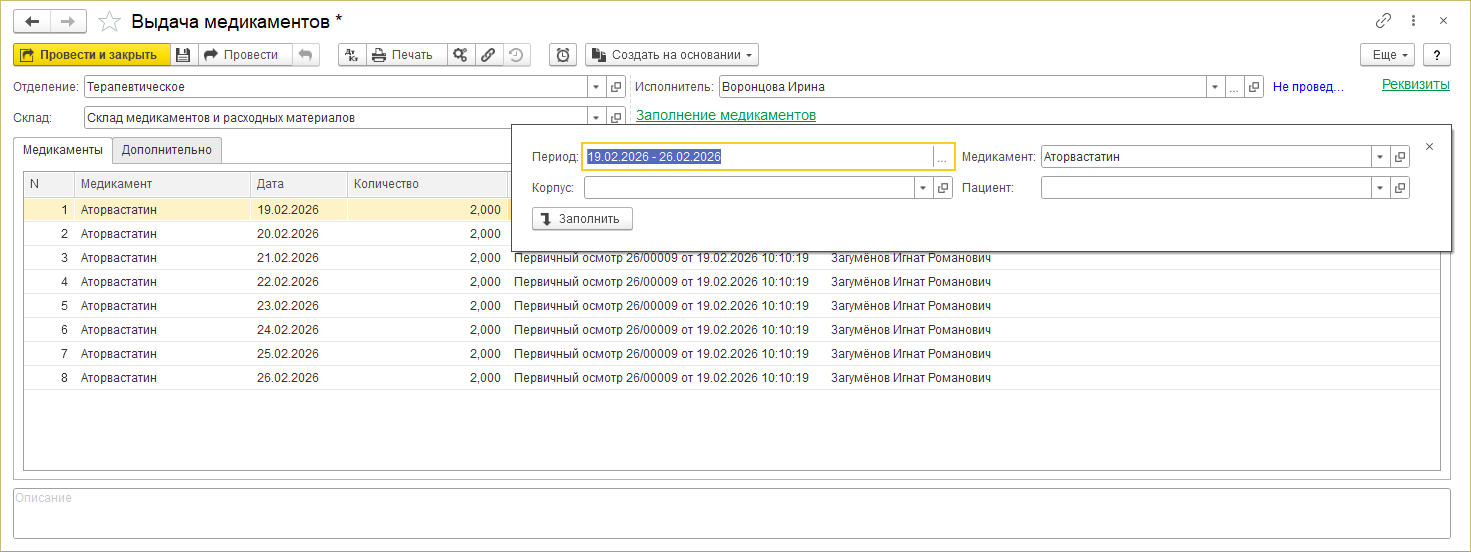Switch to the Дополнительно tab
Image resolution: width=1471 pixels, height=552 pixels.
(167, 150)
